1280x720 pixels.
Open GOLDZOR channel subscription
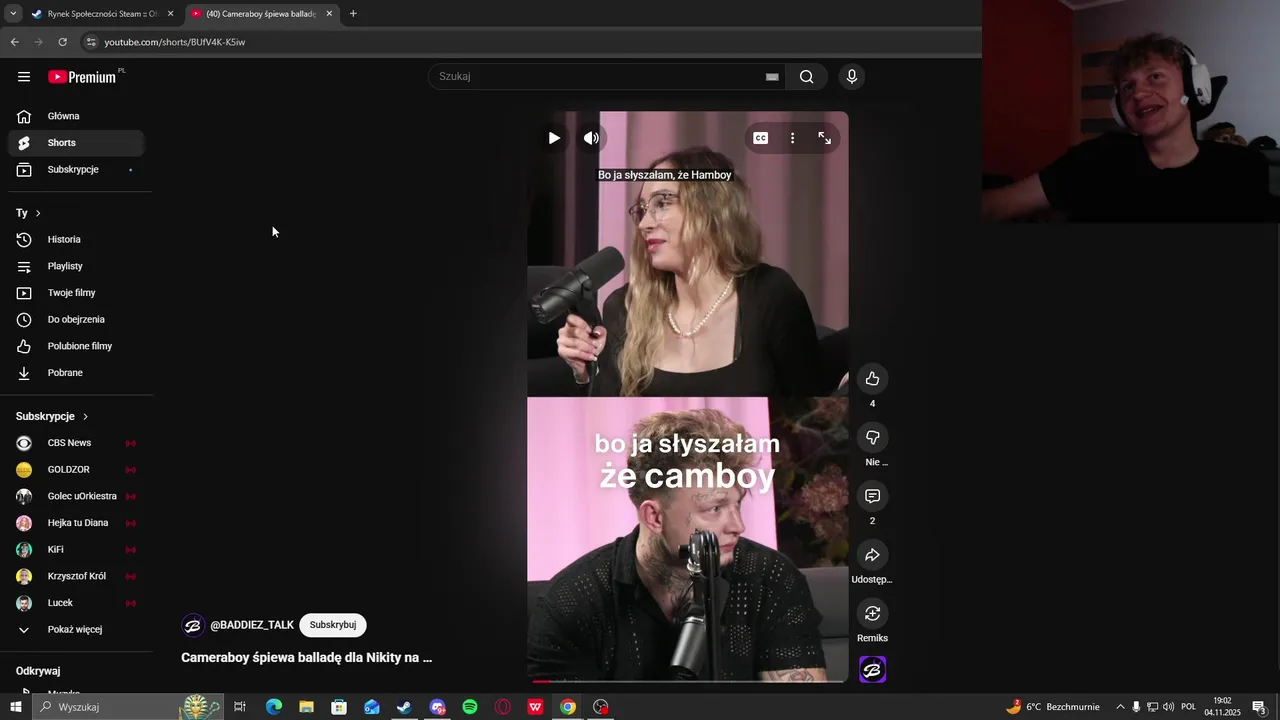click(x=76, y=470)
